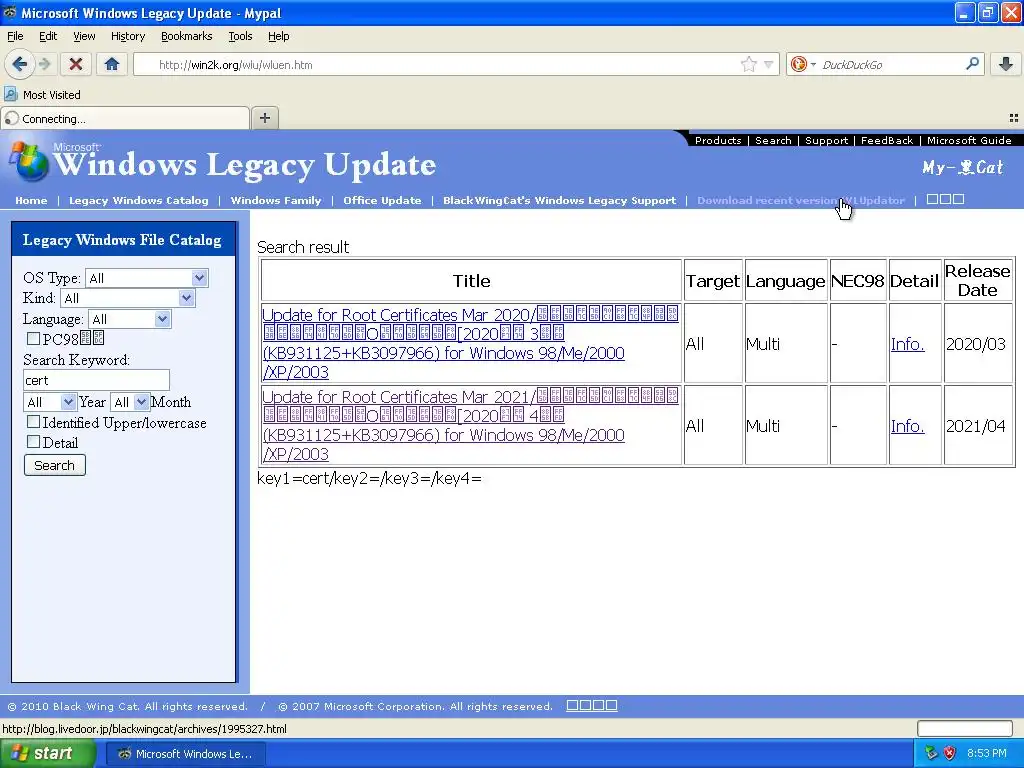
Task: Click the Search link in the top bar
Action: (773, 140)
